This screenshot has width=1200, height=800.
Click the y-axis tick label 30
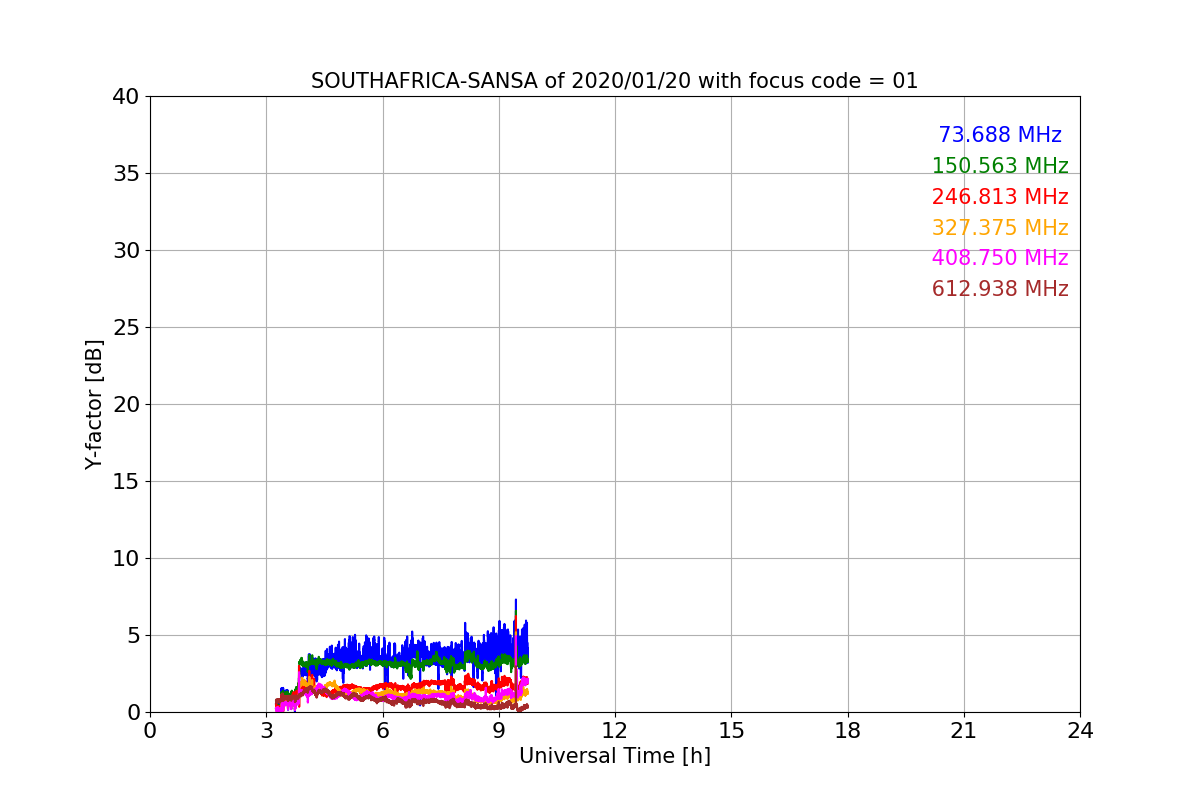point(126,251)
